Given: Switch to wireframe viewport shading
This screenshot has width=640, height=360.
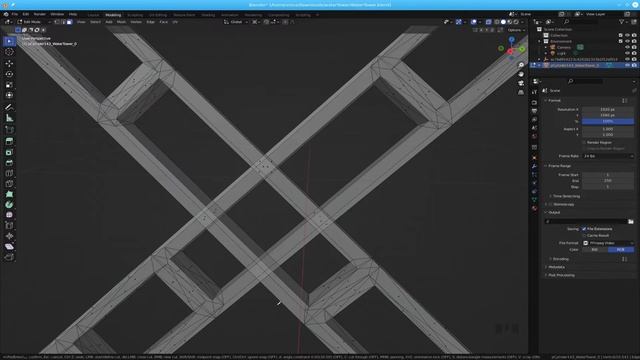Looking at the screenshot, I should point(497,22).
